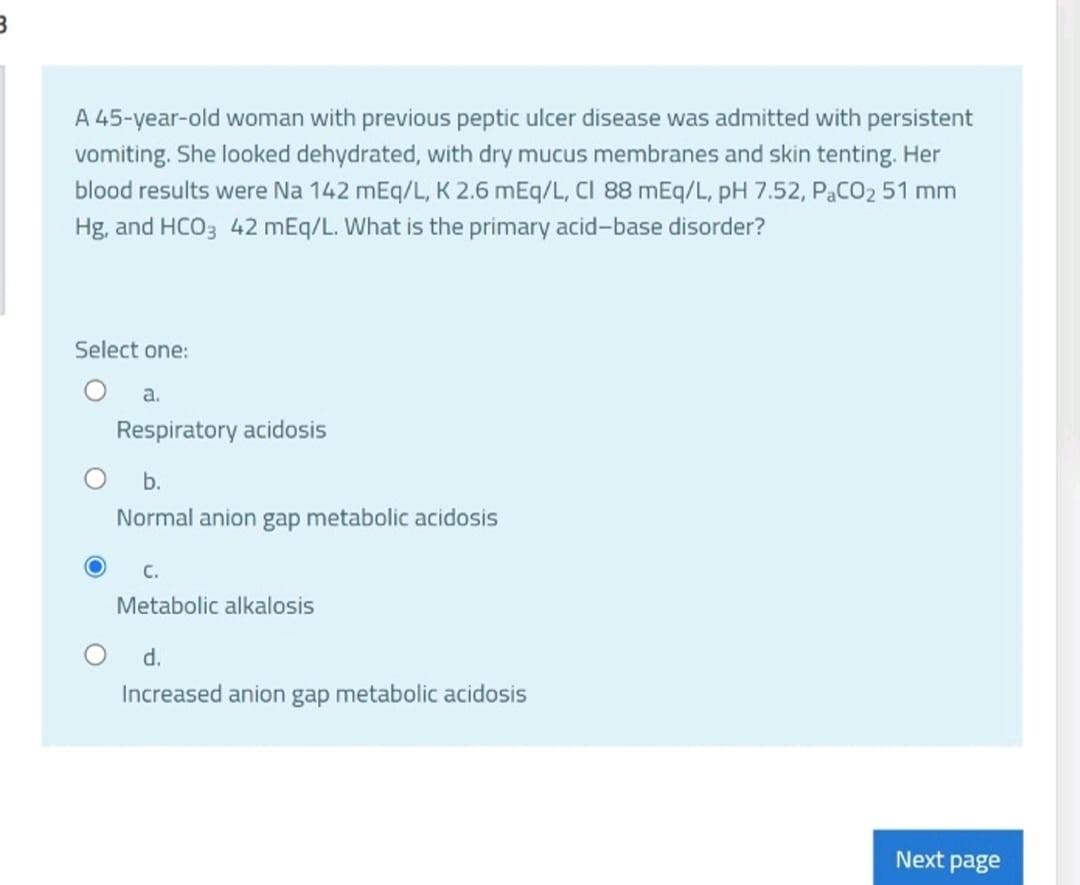
Task: Click the option letter c label
Action: 149,569
